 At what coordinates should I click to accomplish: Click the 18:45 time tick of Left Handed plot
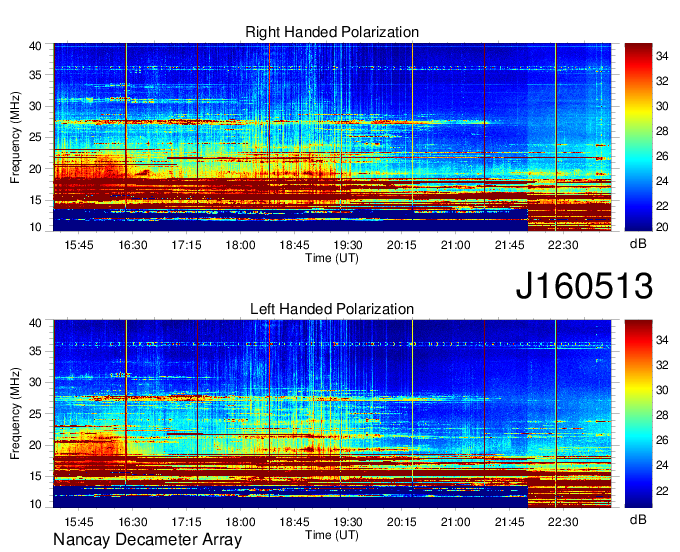[294, 522]
